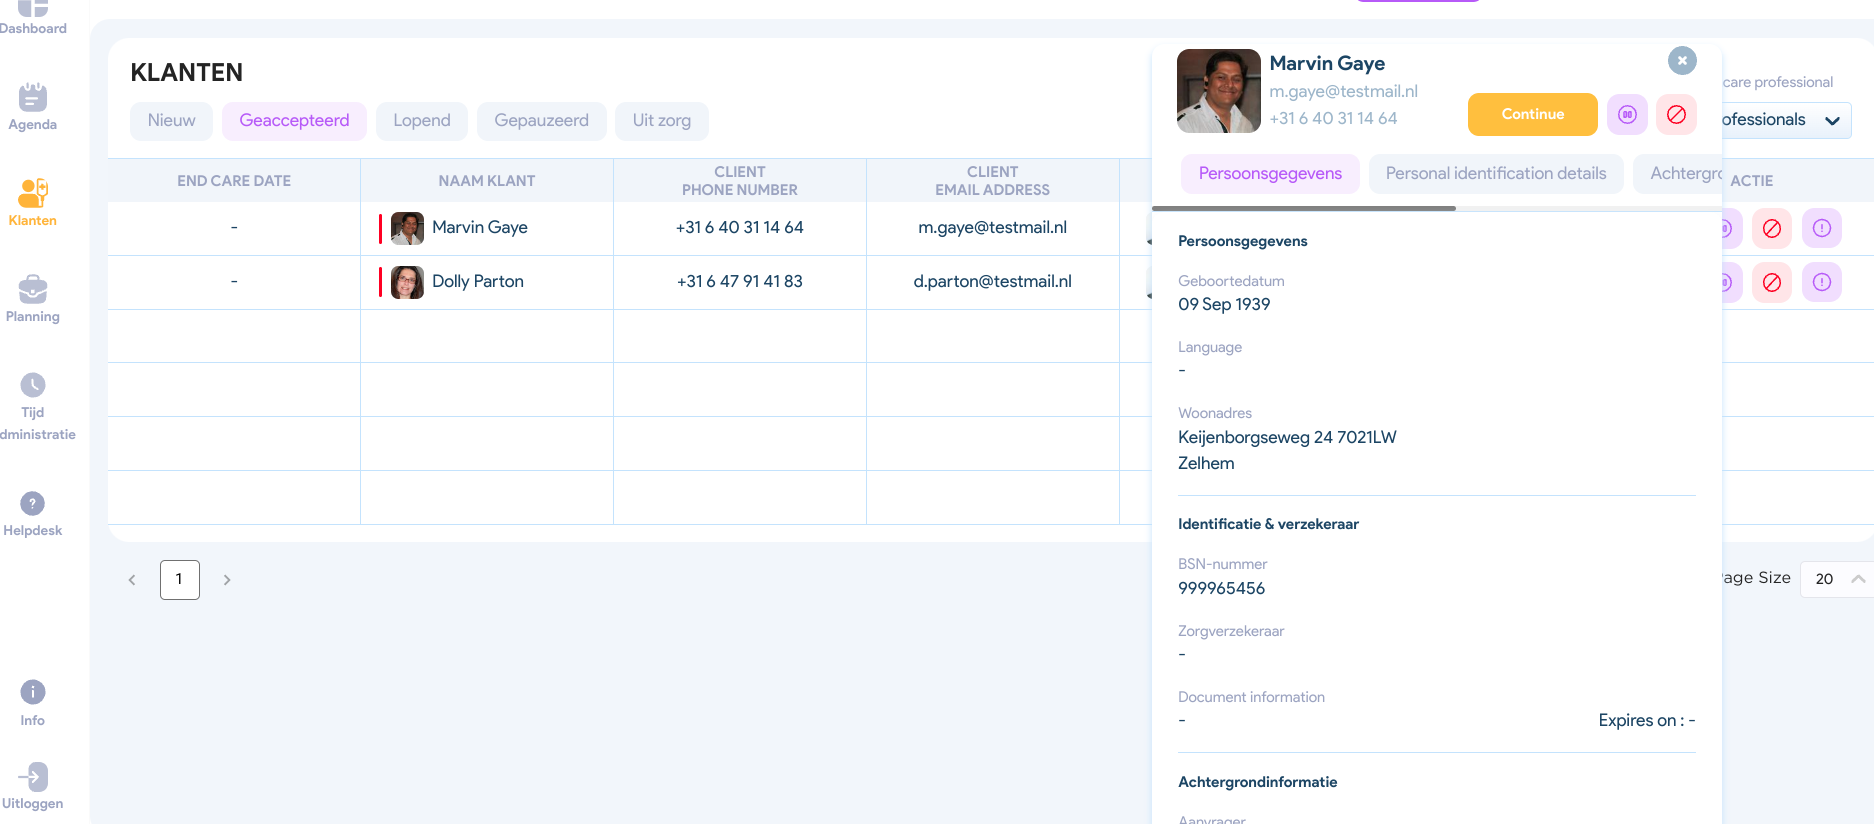Switch to the Lopend tab
Screen dimensions: 1874x824
tap(421, 121)
